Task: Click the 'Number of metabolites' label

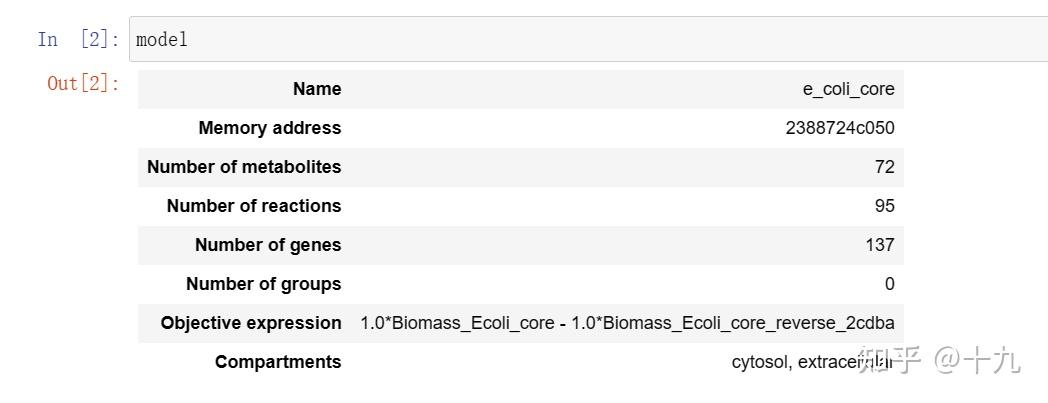Action: click(x=244, y=167)
